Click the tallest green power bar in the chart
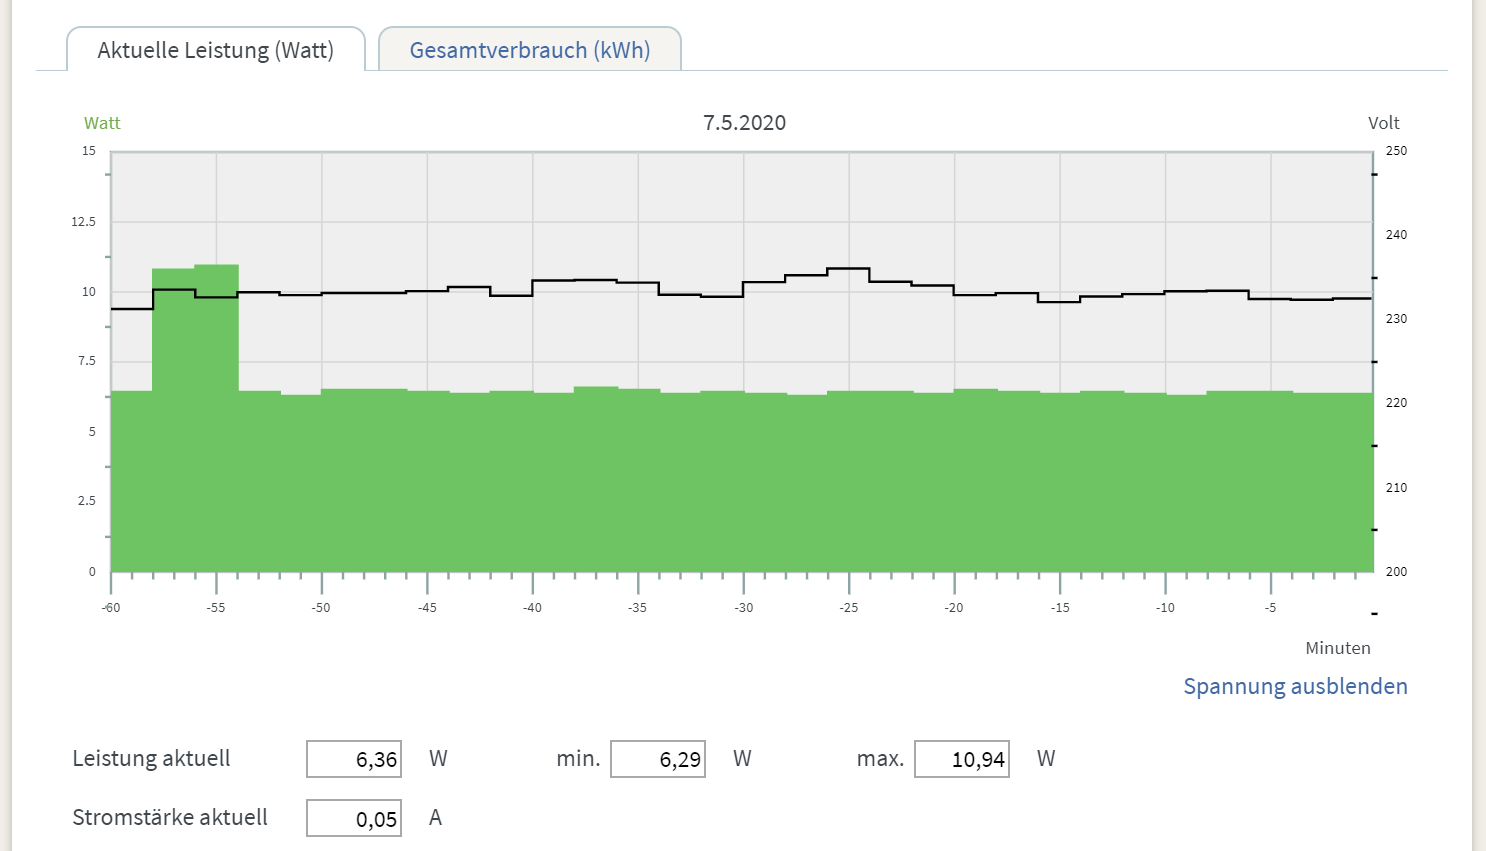 216,420
